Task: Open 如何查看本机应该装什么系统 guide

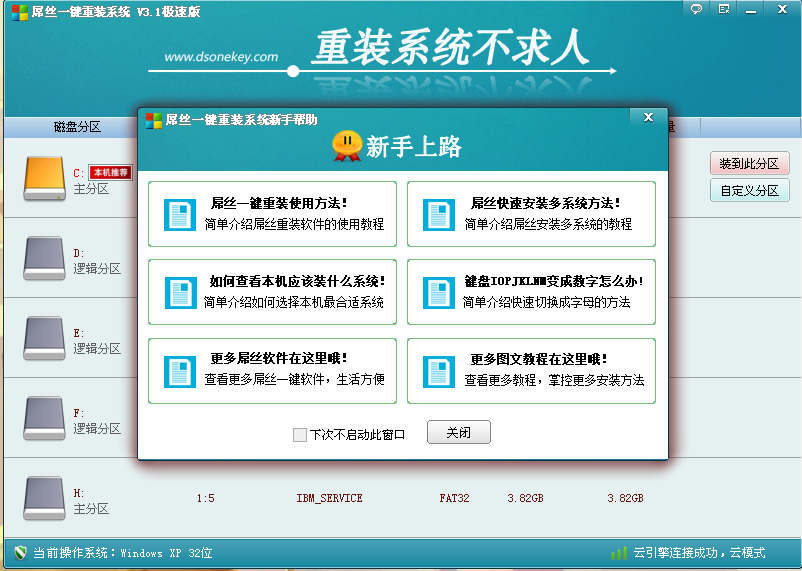Action: 272,292
